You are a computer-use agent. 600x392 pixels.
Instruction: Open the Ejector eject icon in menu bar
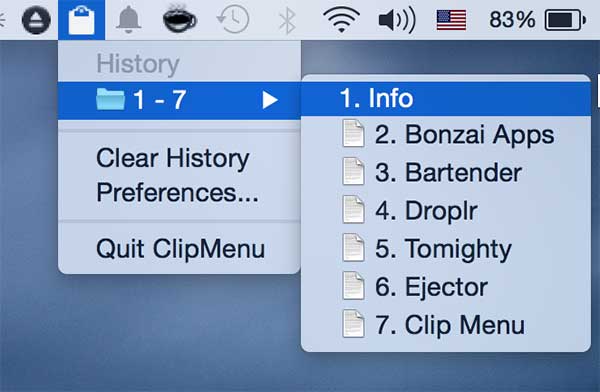(x=36, y=20)
